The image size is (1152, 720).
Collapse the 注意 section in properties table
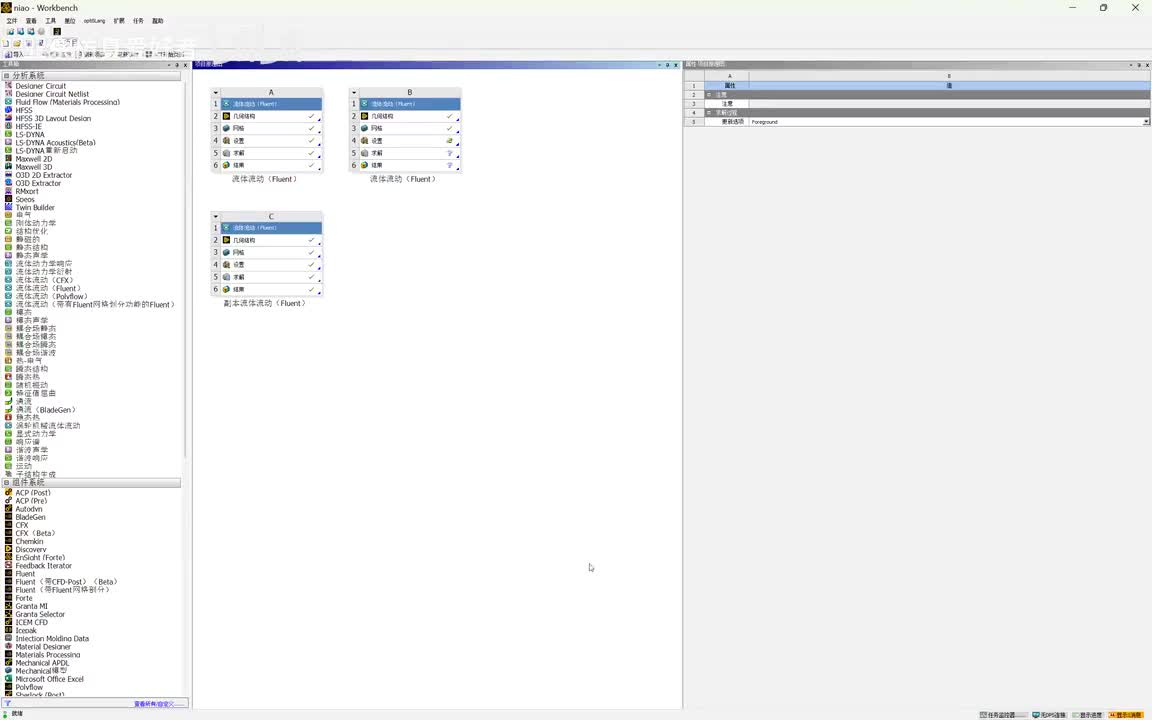709,95
